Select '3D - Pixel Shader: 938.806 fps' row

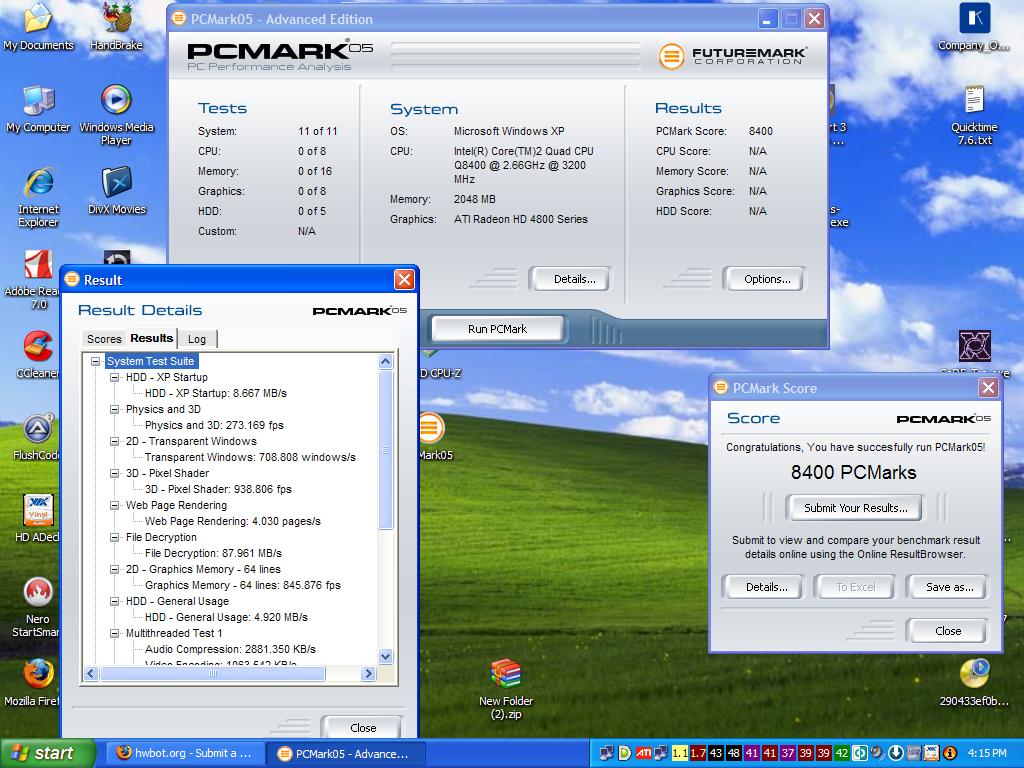[x=218, y=489]
